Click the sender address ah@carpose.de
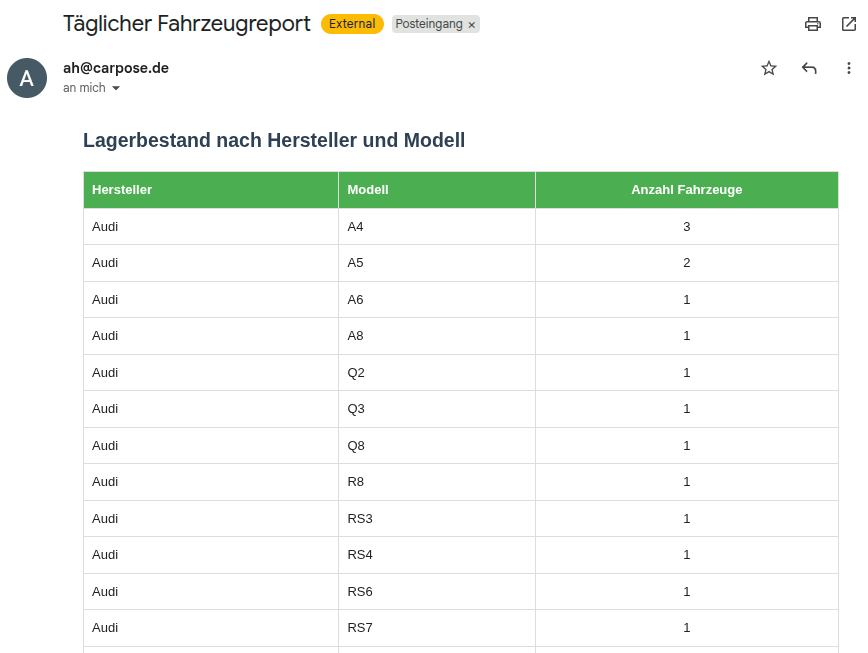Viewport: 868px width, 653px height. coord(115,68)
